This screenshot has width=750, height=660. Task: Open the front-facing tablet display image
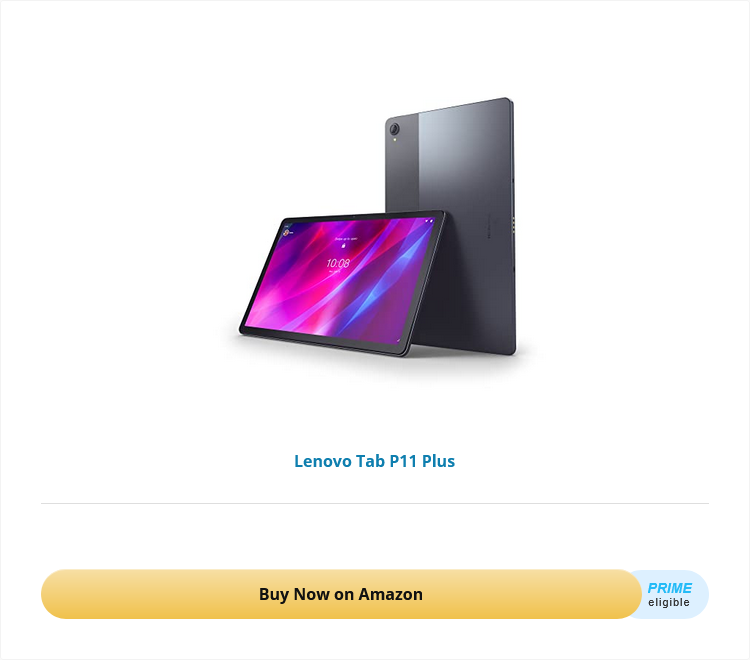(x=342, y=283)
